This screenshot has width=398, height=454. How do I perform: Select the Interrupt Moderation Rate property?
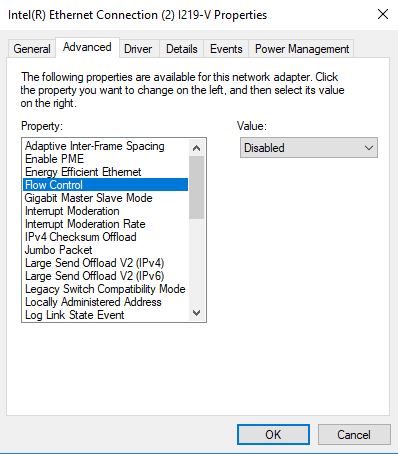click(x=105, y=224)
